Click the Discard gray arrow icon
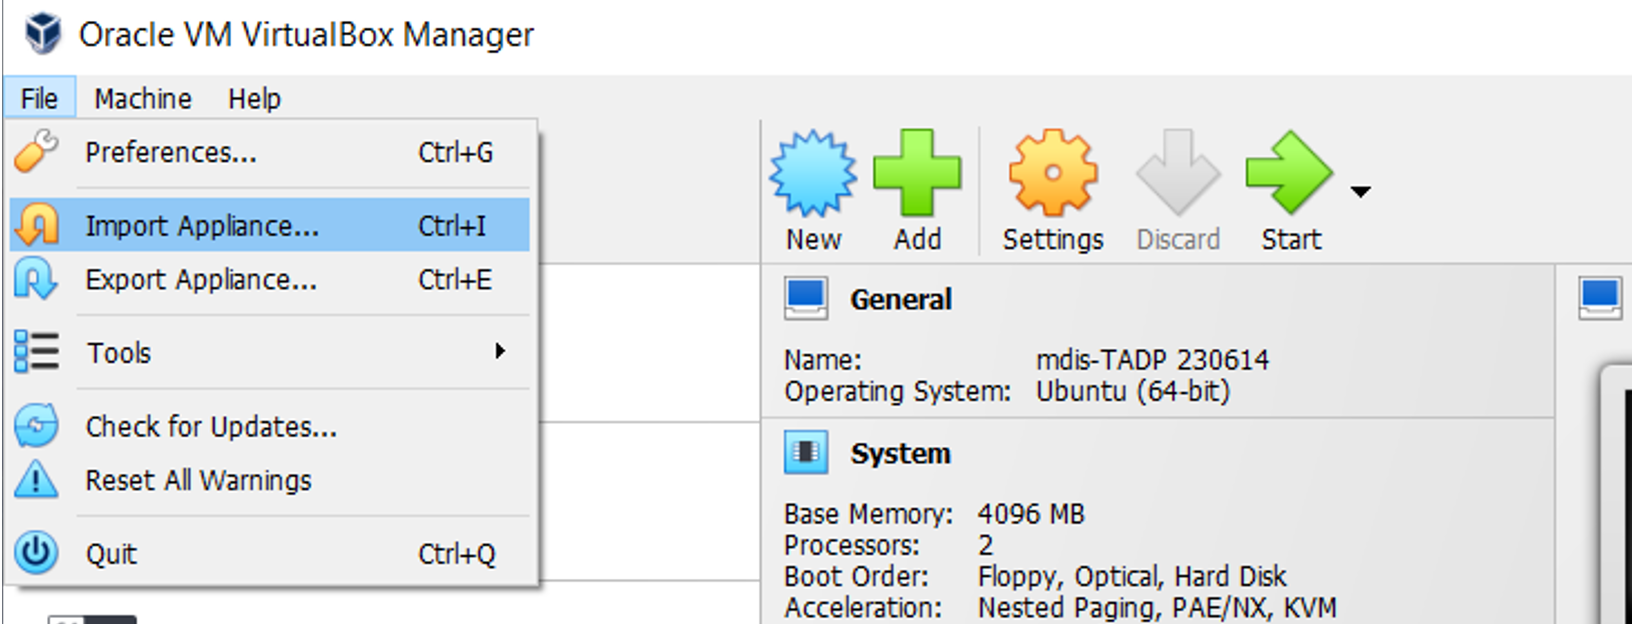Image resolution: width=1632 pixels, height=624 pixels. point(1178,172)
